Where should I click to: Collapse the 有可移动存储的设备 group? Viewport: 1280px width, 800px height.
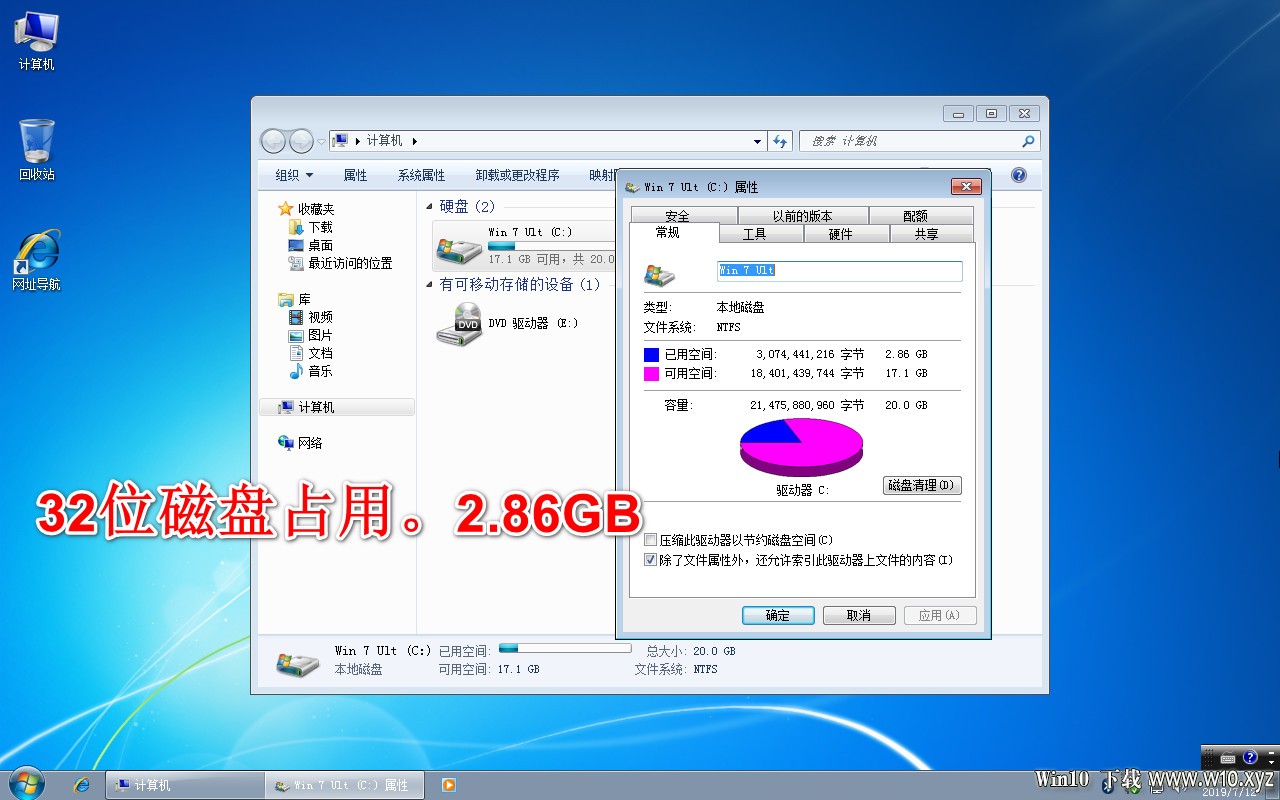pos(430,285)
